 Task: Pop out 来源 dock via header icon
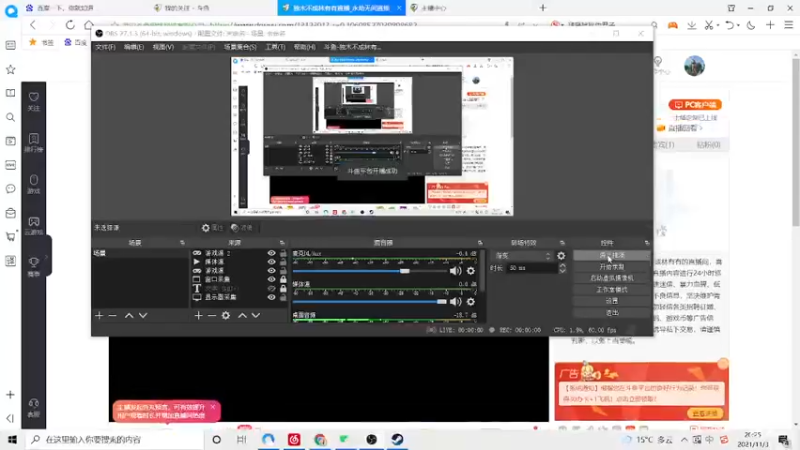click(x=282, y=243)
